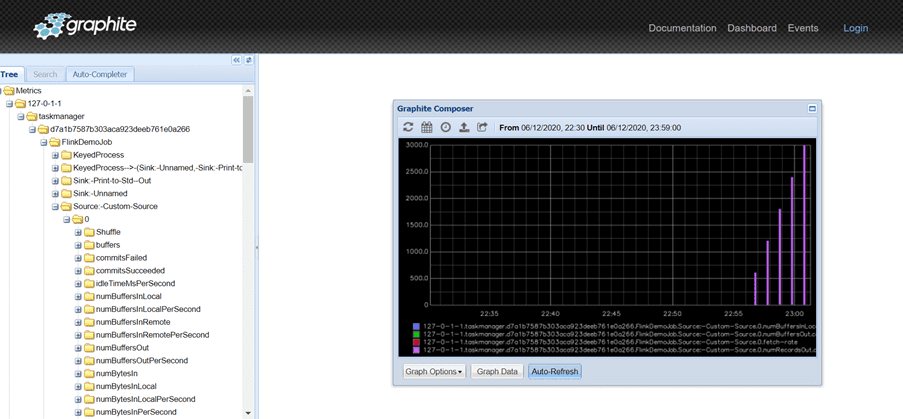The height and width of the screenshot is (419, 903).
Task: Open the date range calendar picker
Action: pos(427,127)
